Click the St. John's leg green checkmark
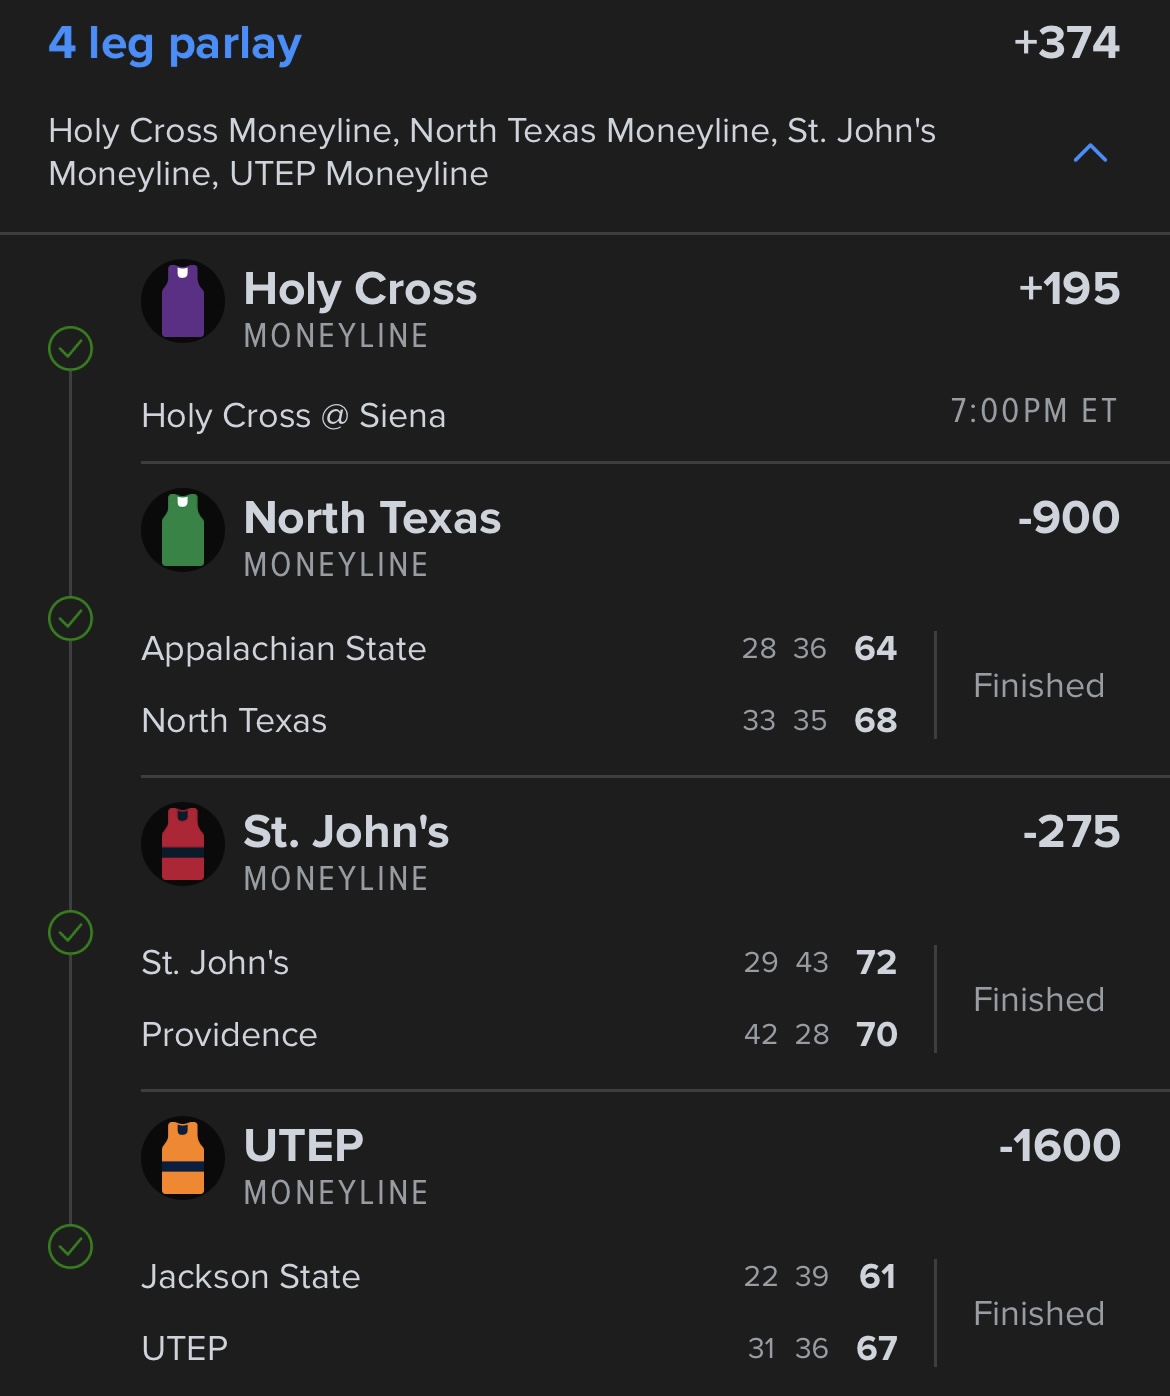The image size is (1170, 1396). (71, 933)
